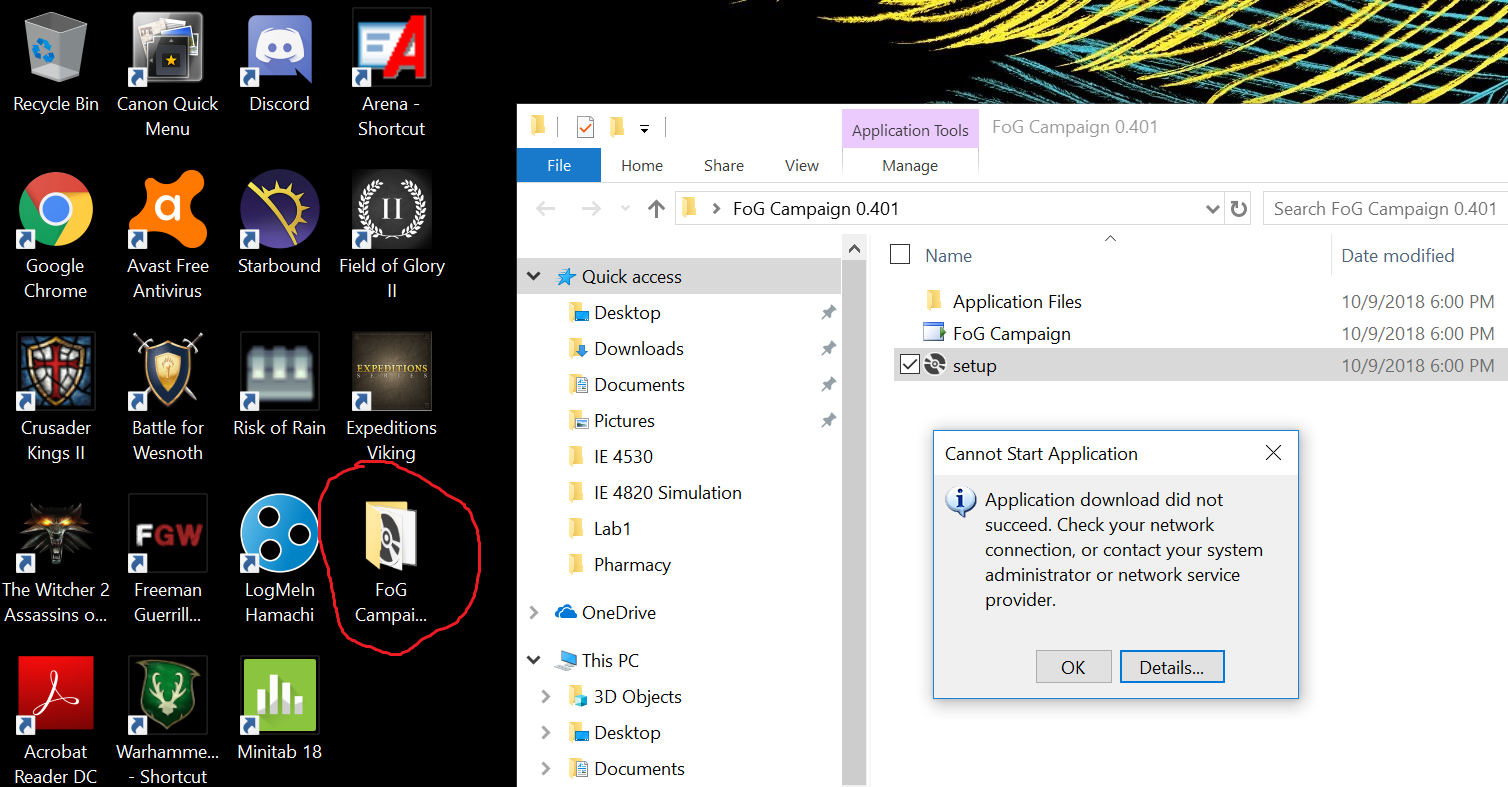Click the Details... button in error dialog
The image size is (1508, 787).
pos(1172,667)
